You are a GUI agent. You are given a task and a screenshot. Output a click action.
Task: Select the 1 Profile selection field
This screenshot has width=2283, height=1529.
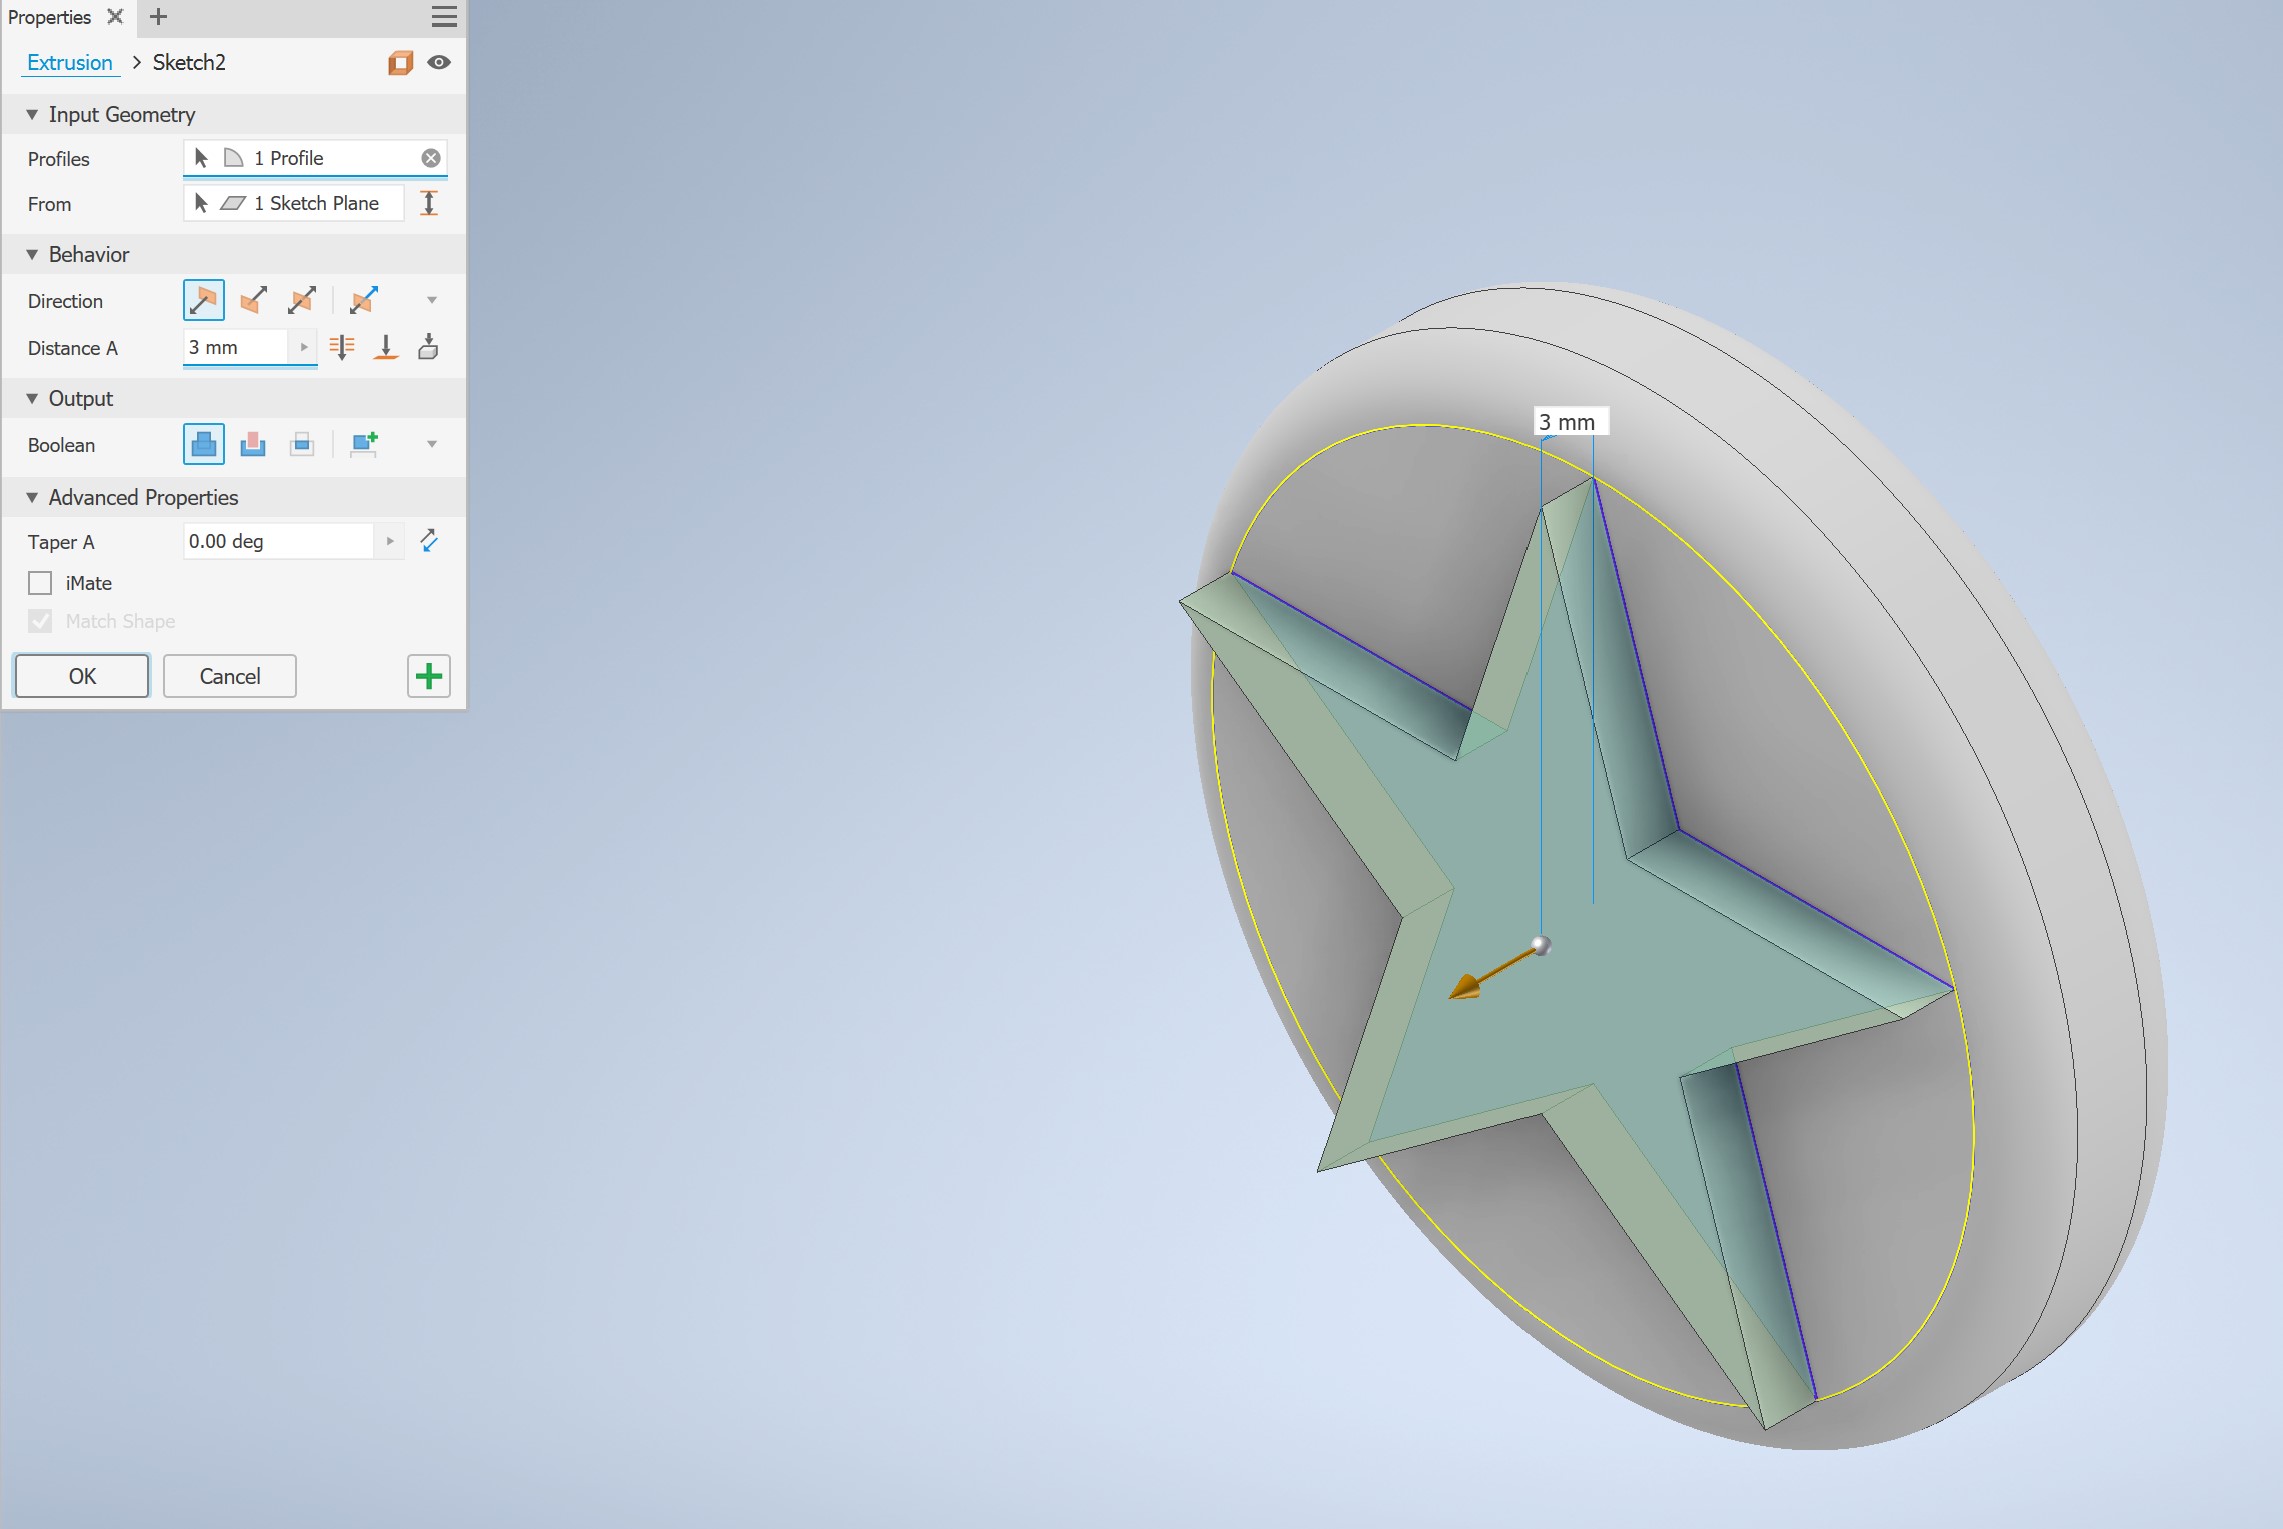pyautogui.click(x=314, y=158)
